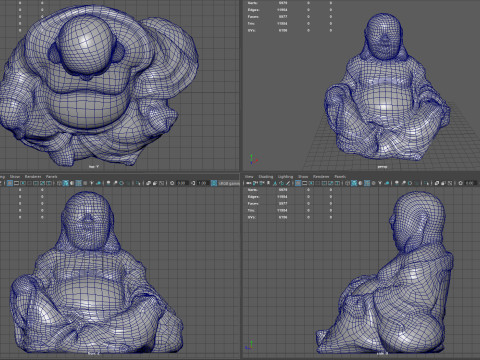
Task: Toggle X-Ray Joints in side panel toolbar
Action: point(450,183)
